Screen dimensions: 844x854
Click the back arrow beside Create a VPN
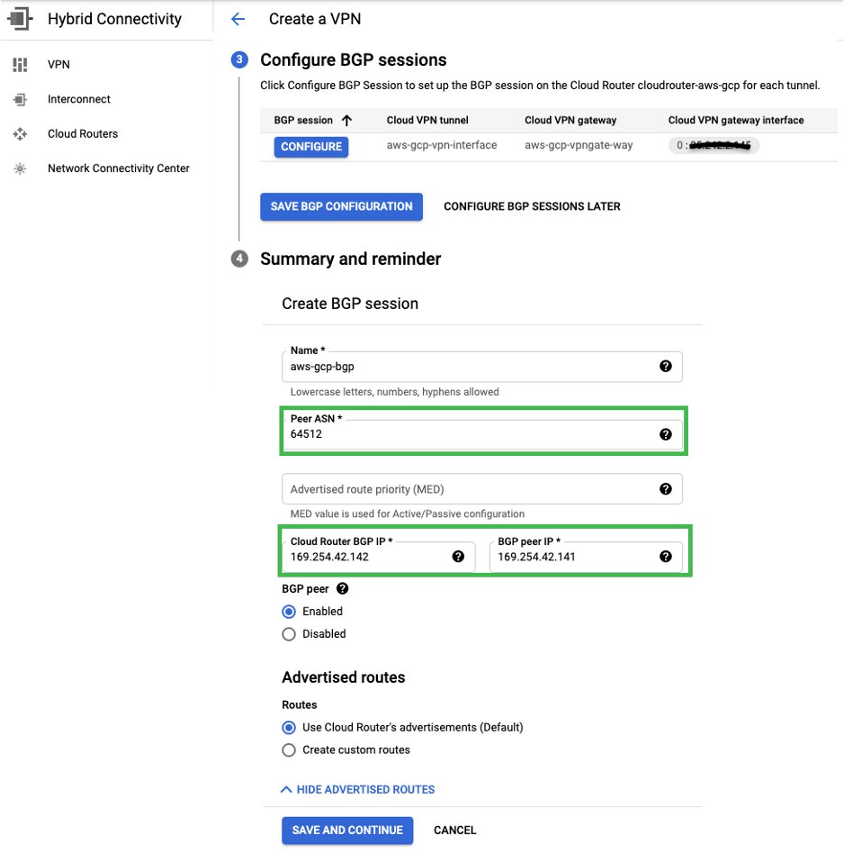pyautogui.click(x=238, y=19)
